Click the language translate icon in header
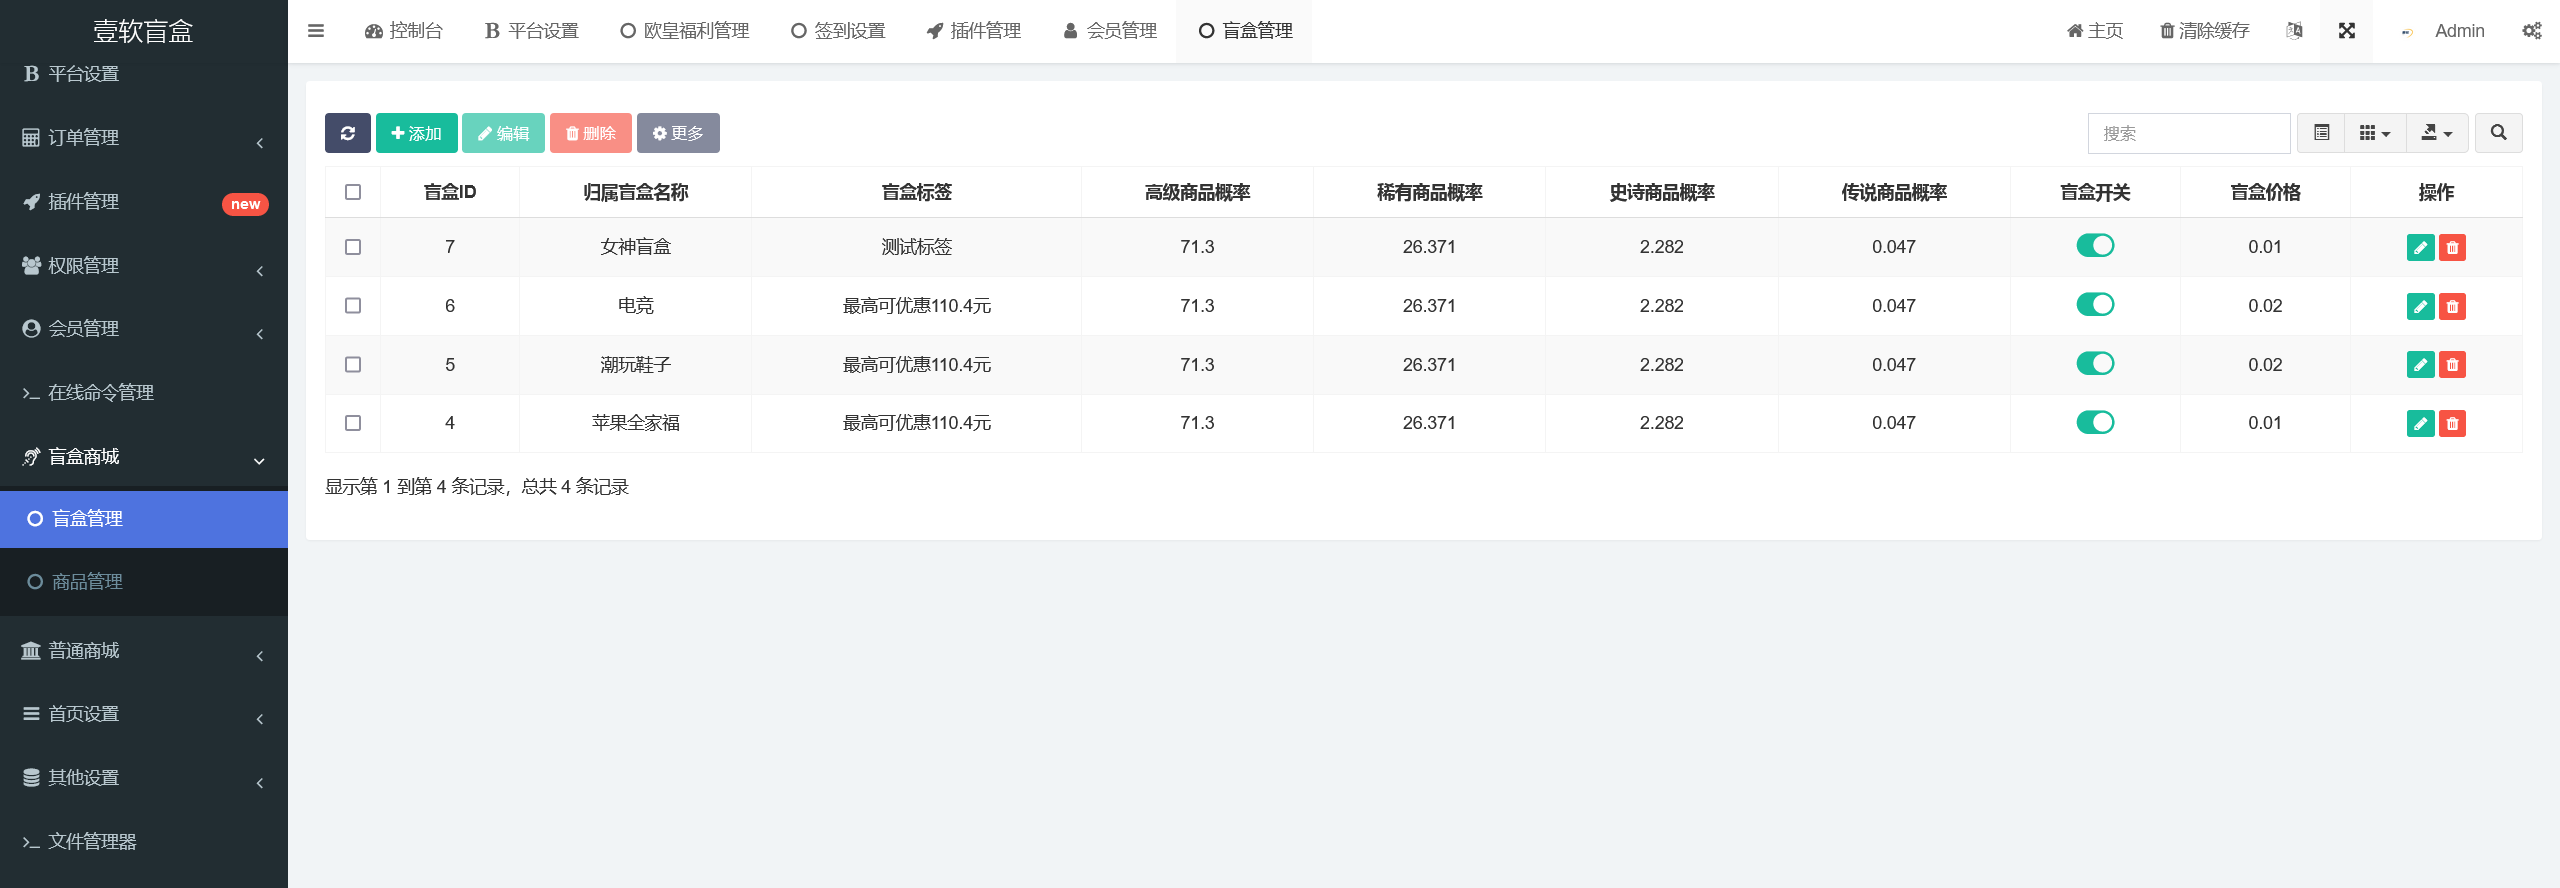Viewport: 2560px width, 888px height. coord(2294,31)
